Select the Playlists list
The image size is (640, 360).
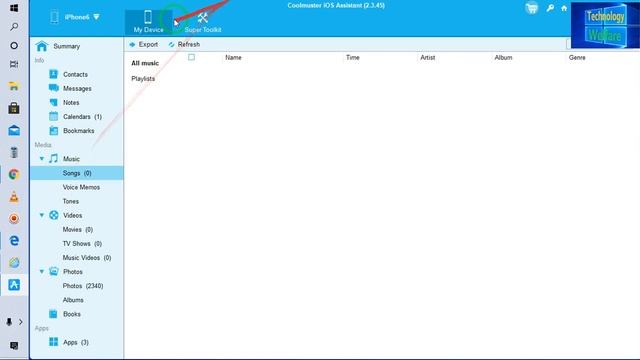(x=143, y=78)
